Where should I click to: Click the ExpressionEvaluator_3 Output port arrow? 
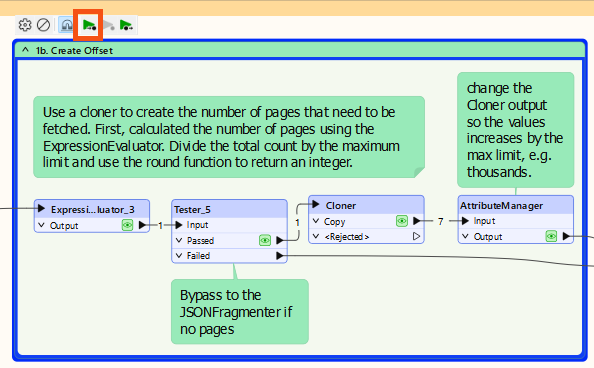tap(142, 225)
